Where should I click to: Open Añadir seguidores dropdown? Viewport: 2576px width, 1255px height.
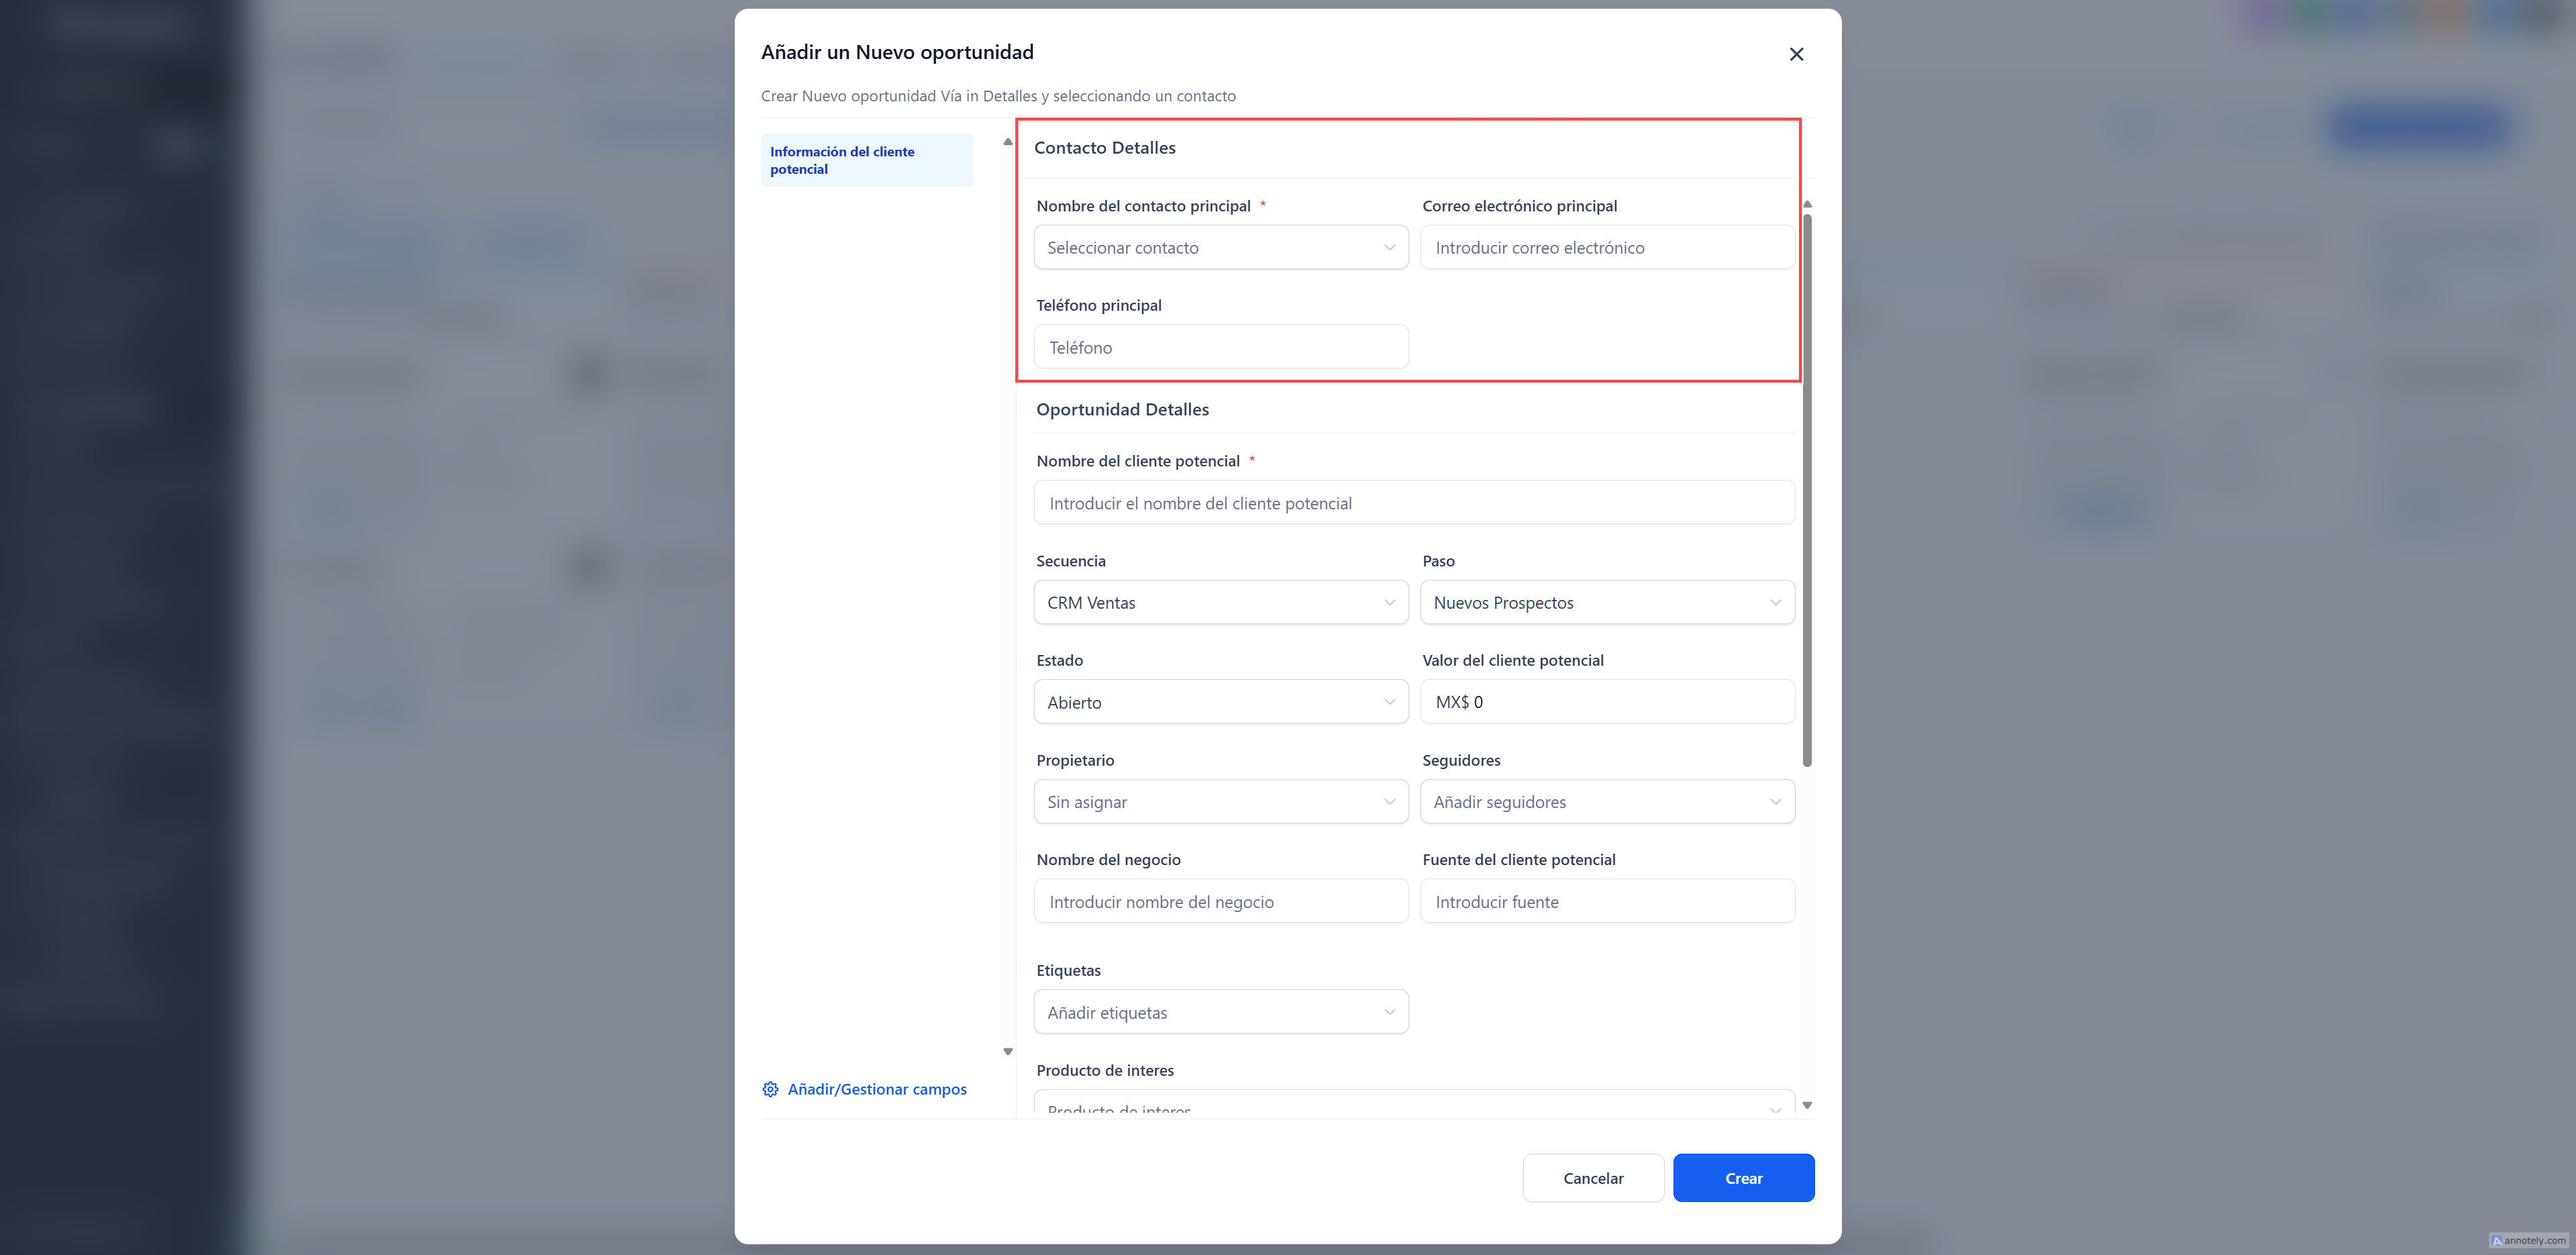click(x=1606, y=801)
